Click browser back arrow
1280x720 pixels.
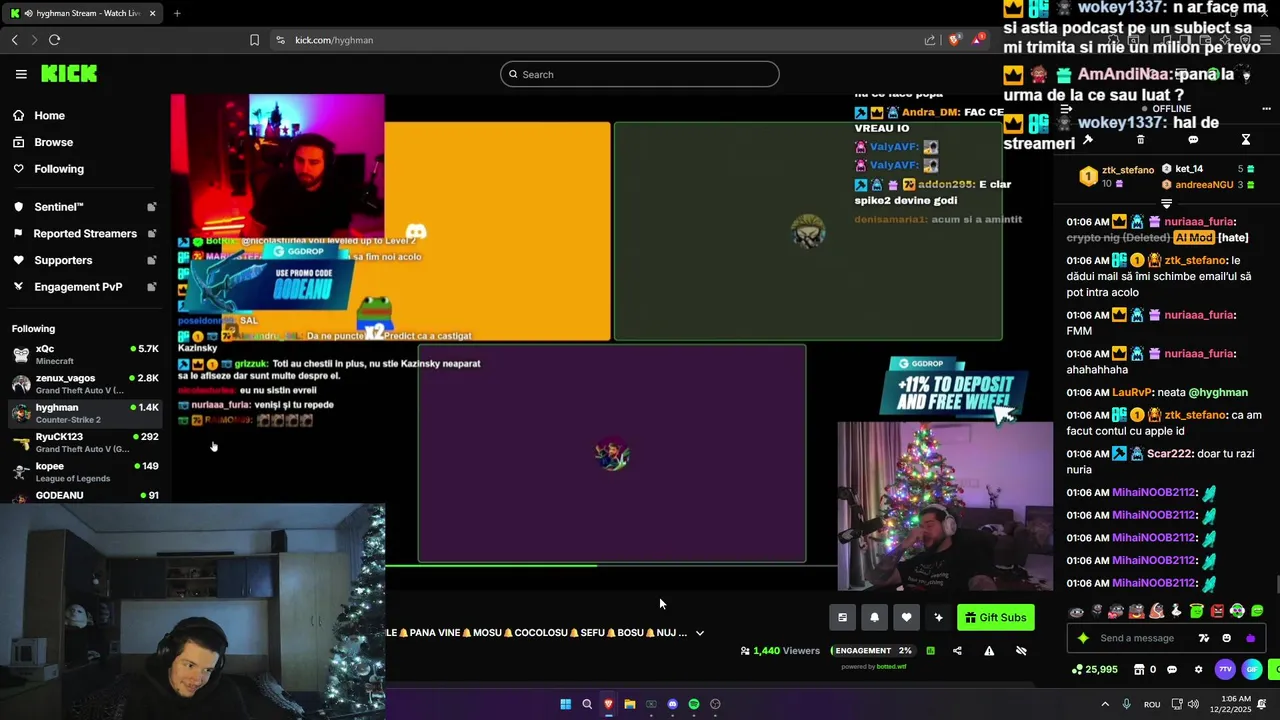15,40
